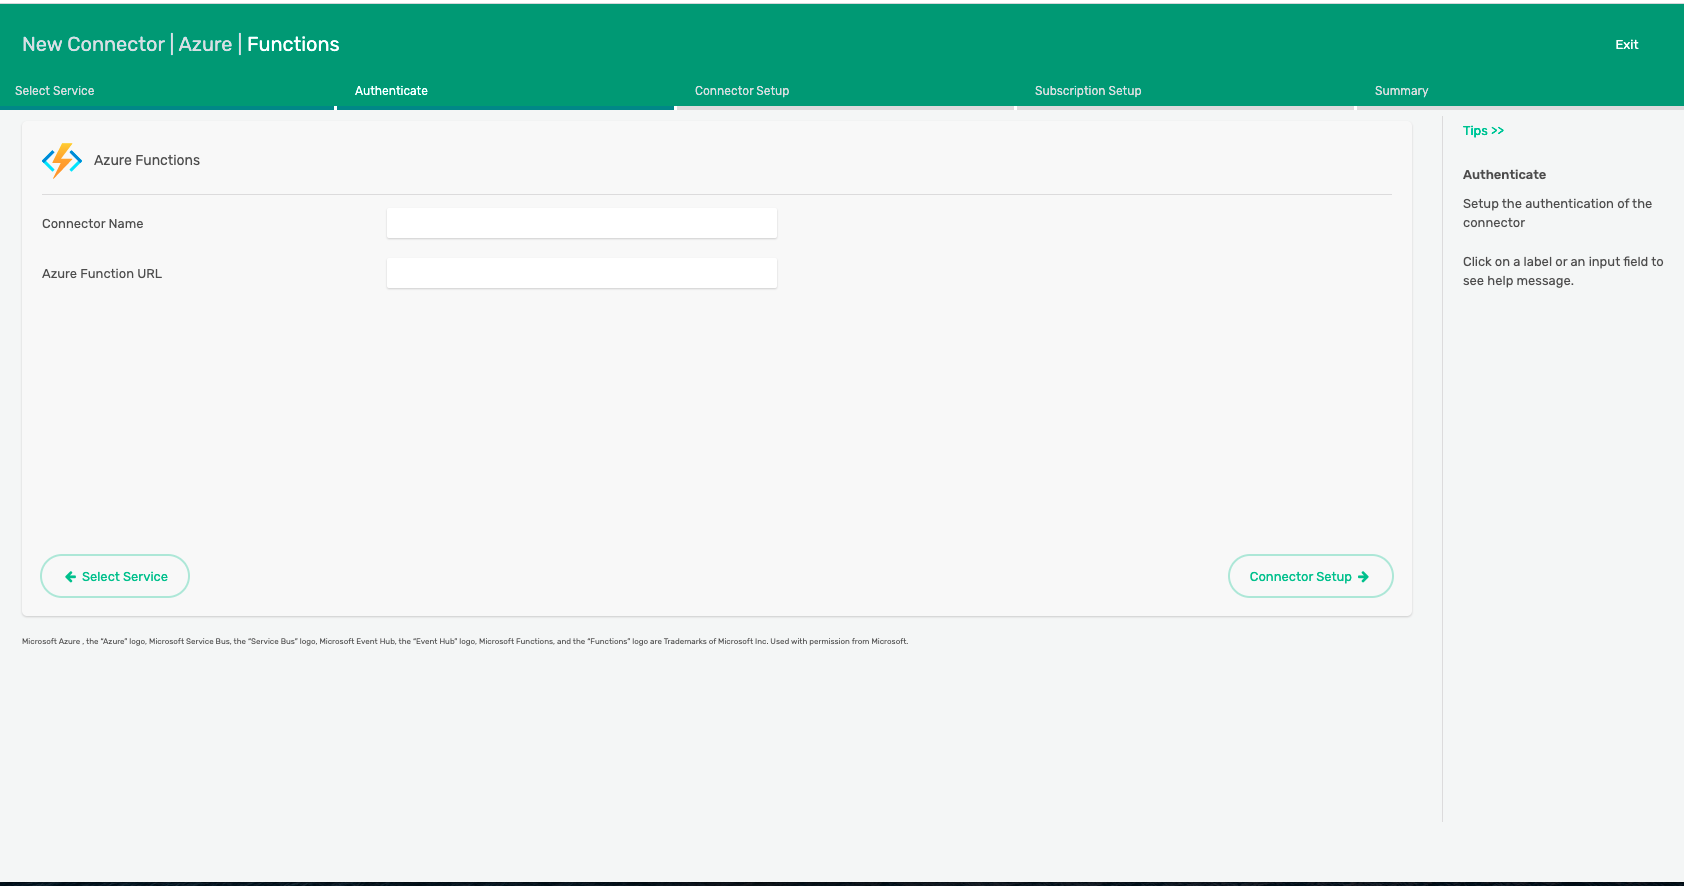Click the left arrow icon on Select Service button

(70, 577)
